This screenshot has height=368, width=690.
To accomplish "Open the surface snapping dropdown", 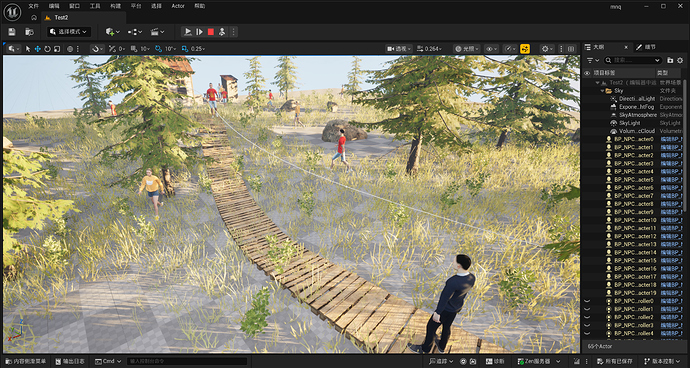I will [x=97, y=49].
